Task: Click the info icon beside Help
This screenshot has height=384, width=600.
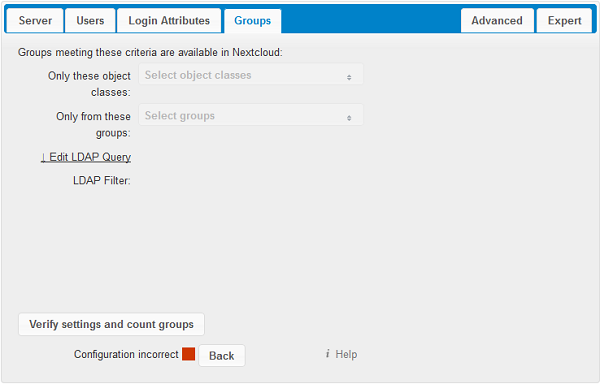Action: [327, 354]
